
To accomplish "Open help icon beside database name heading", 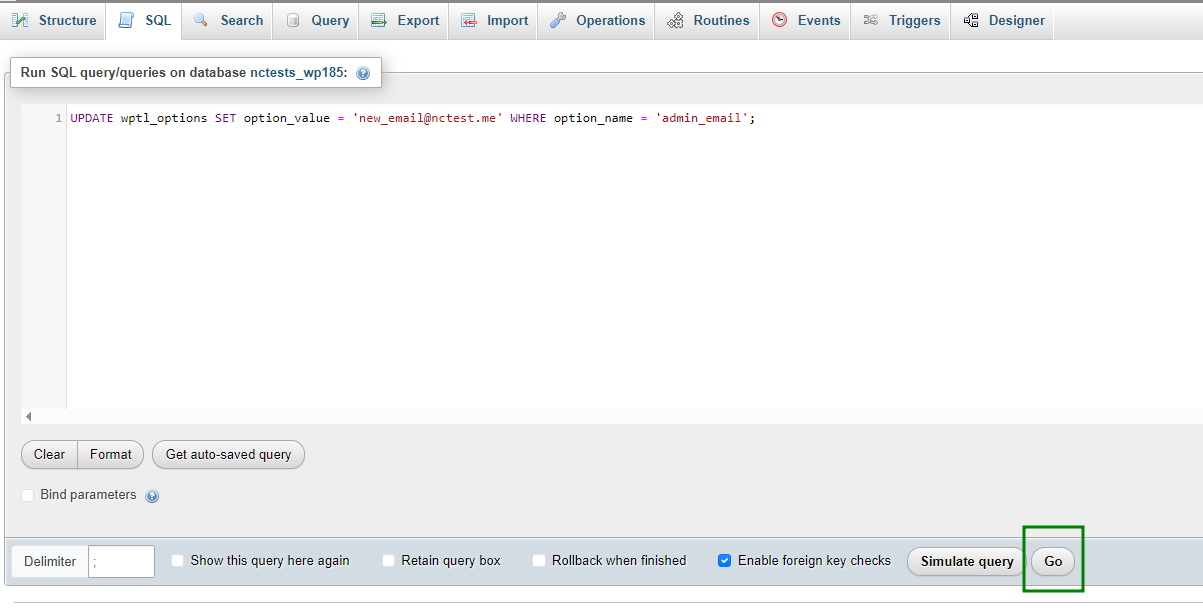I will pyautogui.click(x=363, y=73).
